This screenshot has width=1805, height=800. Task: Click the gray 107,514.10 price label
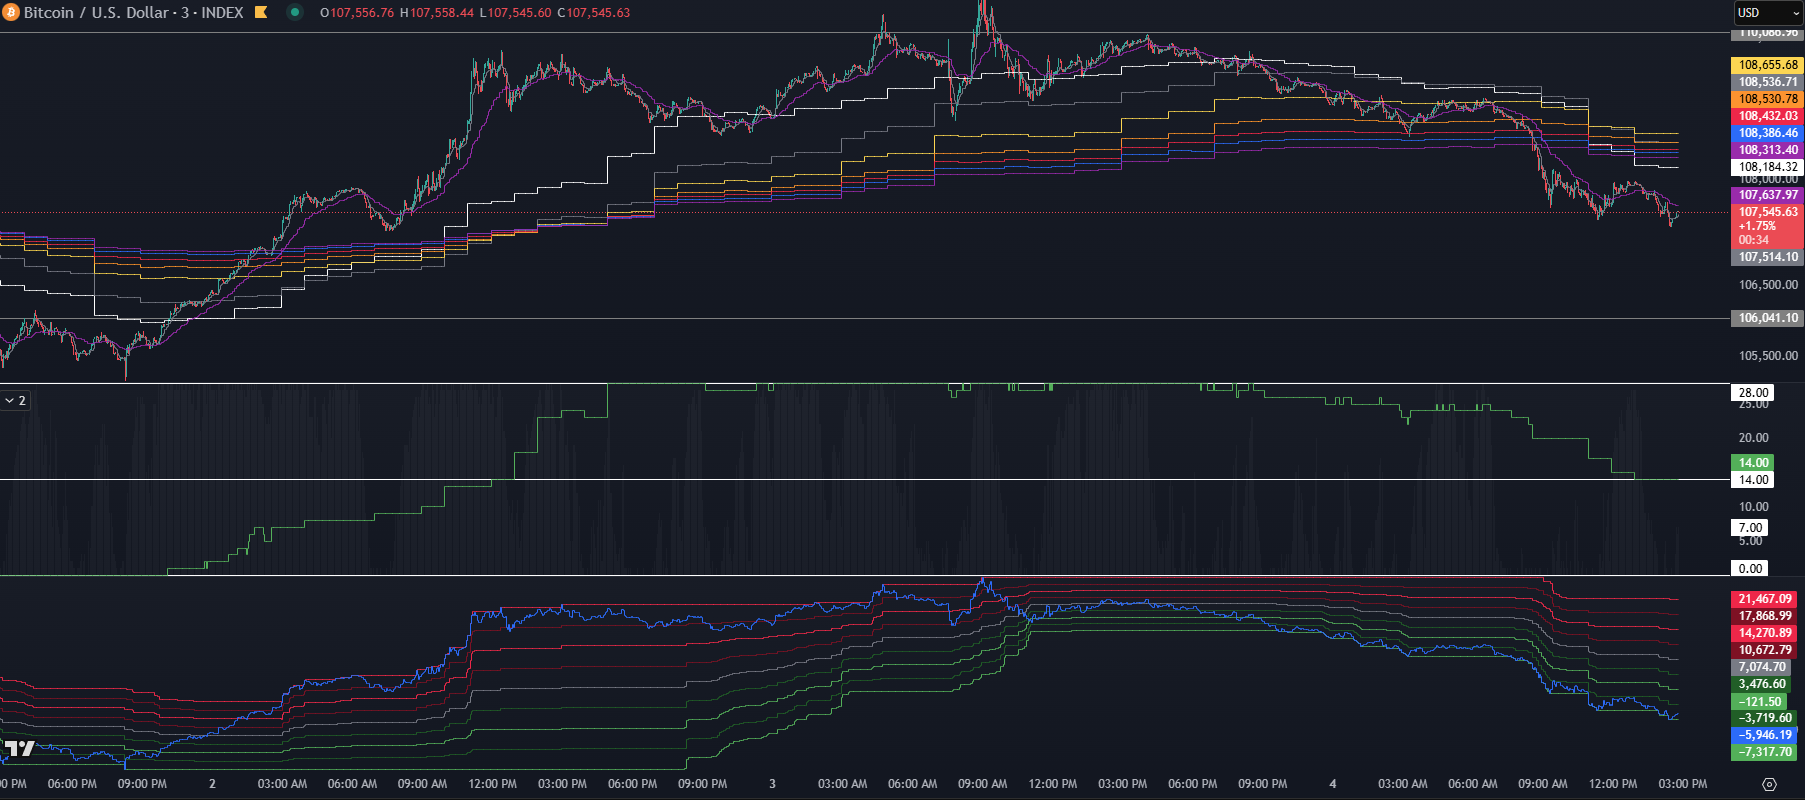(1767, 257)
